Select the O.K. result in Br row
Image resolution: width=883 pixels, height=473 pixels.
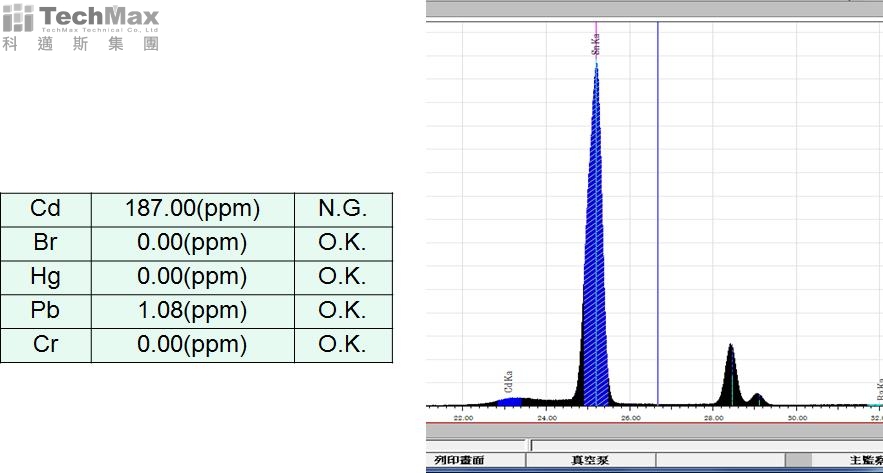(343, 243)
